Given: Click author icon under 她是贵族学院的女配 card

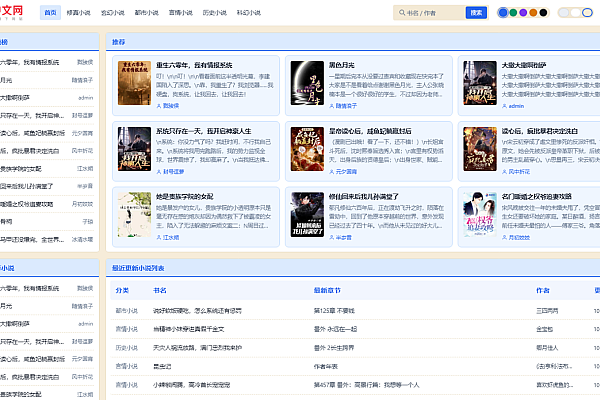Looking at the screenshot, I should pos(159,238).
